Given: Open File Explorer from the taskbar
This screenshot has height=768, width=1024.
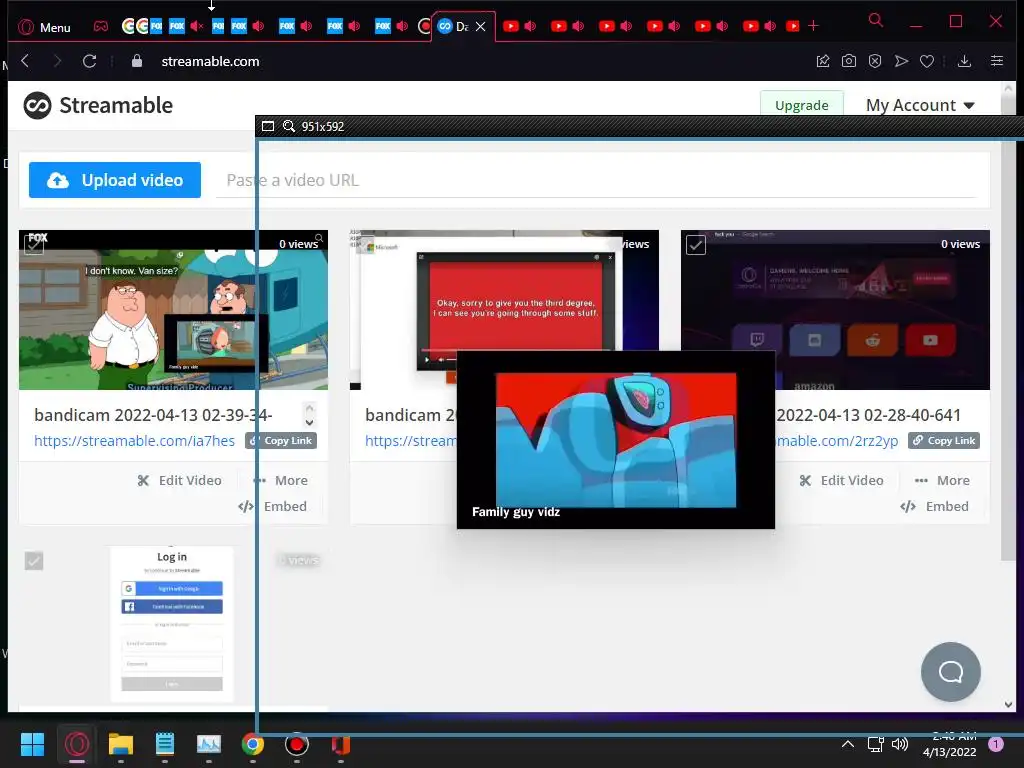Looking at the screenshot, I should tap(121, 744).
